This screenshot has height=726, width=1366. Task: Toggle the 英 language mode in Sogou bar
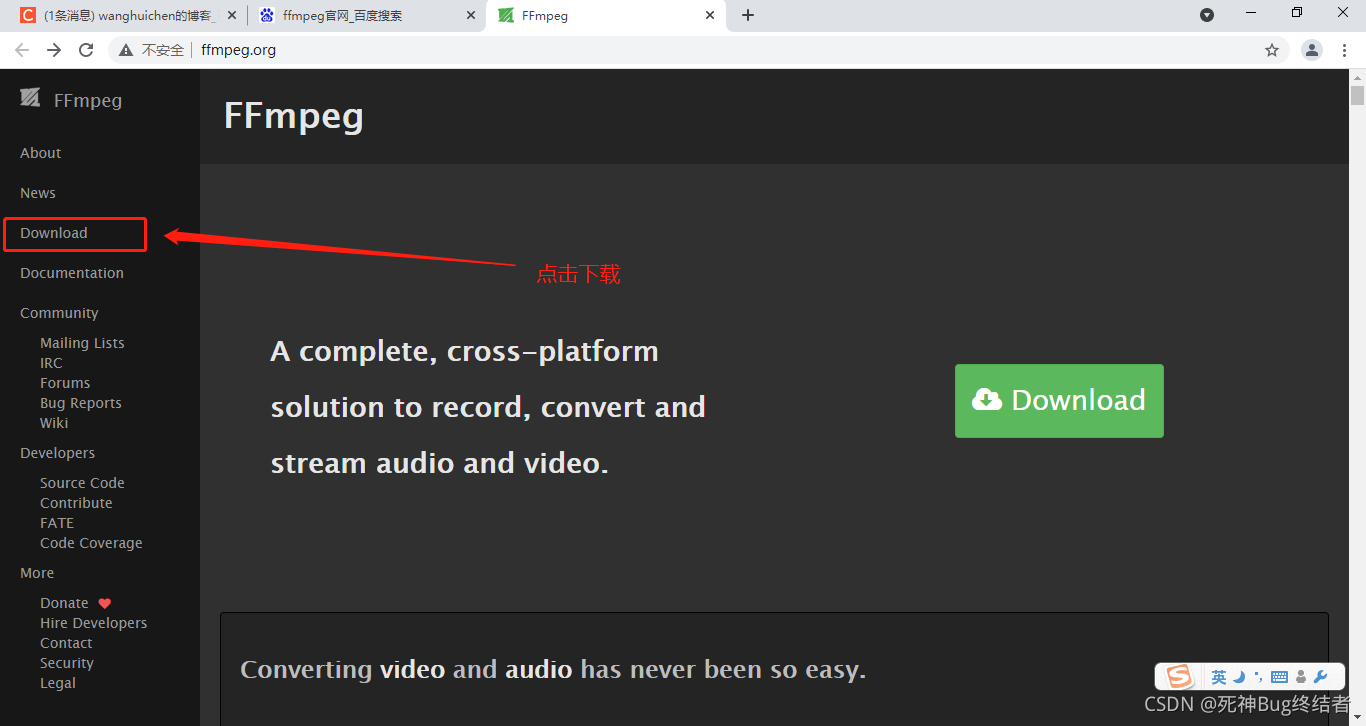point(1219,677)
